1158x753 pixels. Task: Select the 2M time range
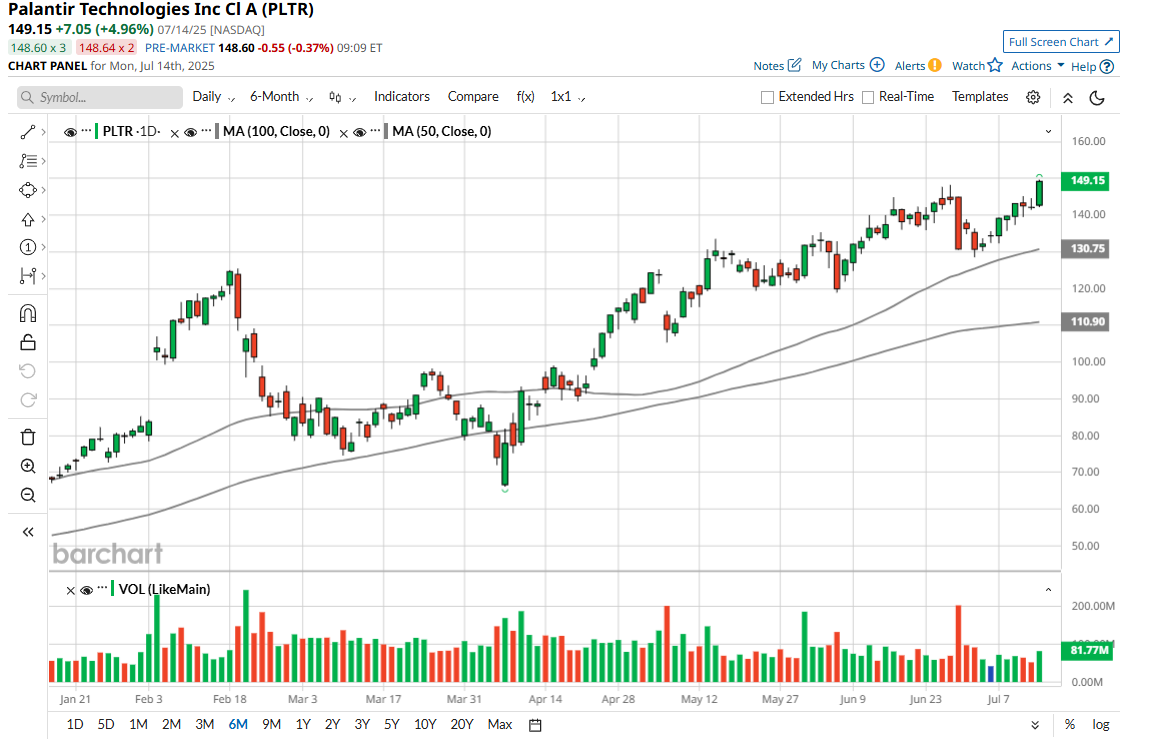(171, 724)
